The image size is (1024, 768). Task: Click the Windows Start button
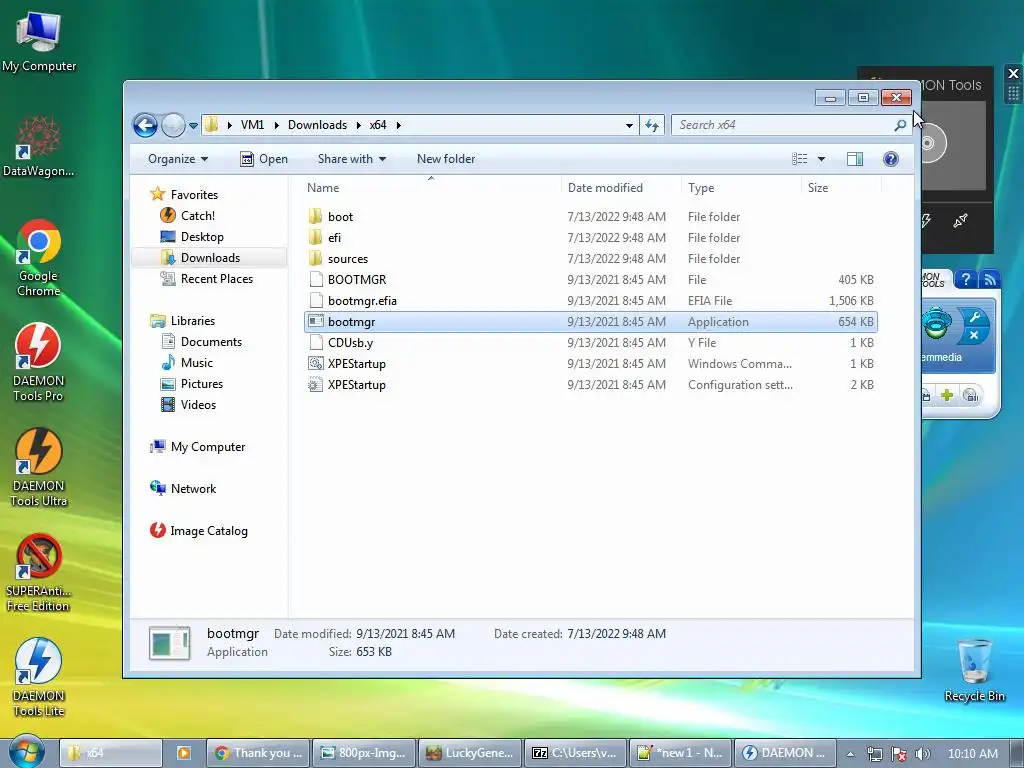pyautogui.click(x=27, y=752)
